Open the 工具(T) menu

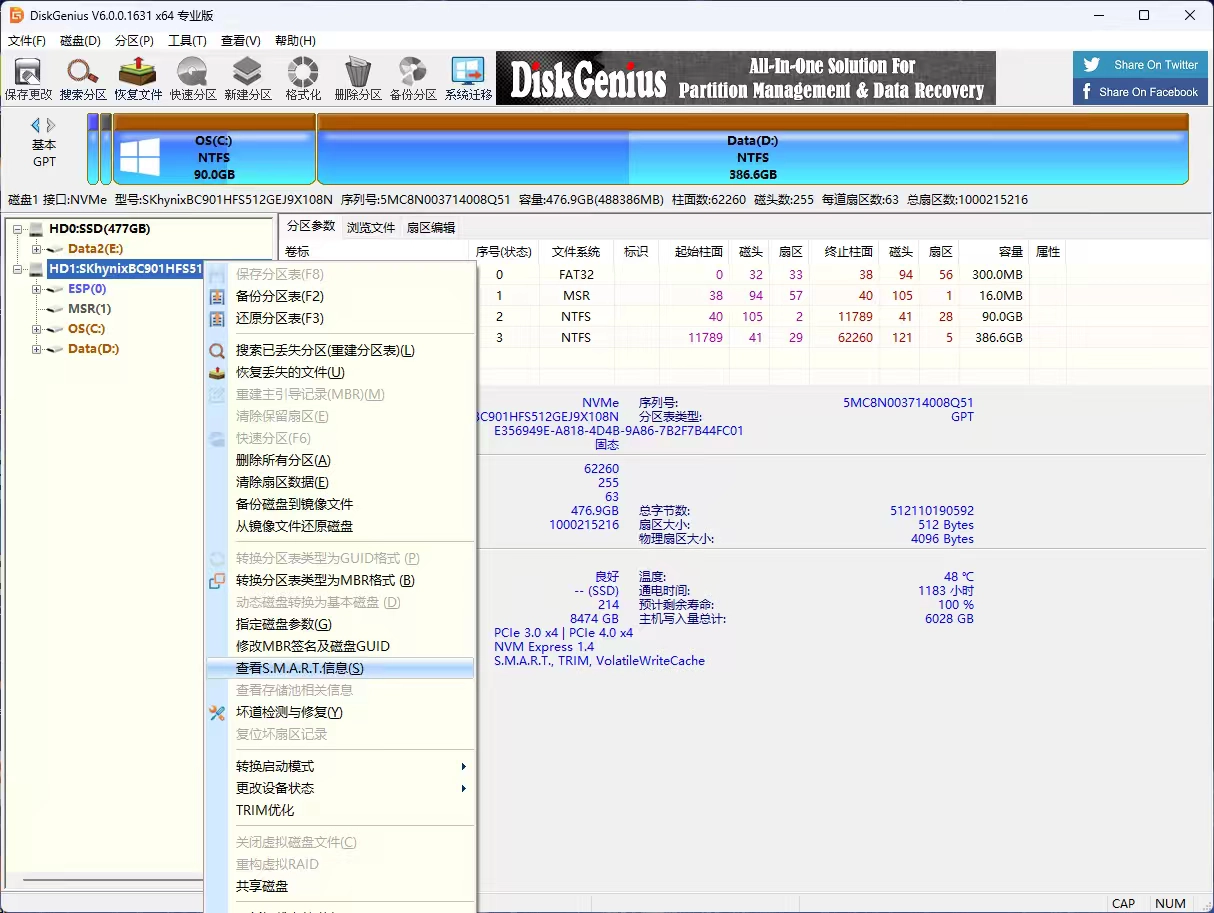click(x=185, y=40)
